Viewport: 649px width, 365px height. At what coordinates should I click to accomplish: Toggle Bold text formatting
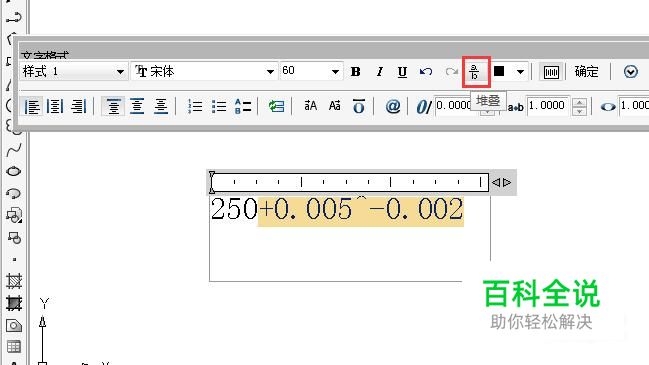coord(355,72)
